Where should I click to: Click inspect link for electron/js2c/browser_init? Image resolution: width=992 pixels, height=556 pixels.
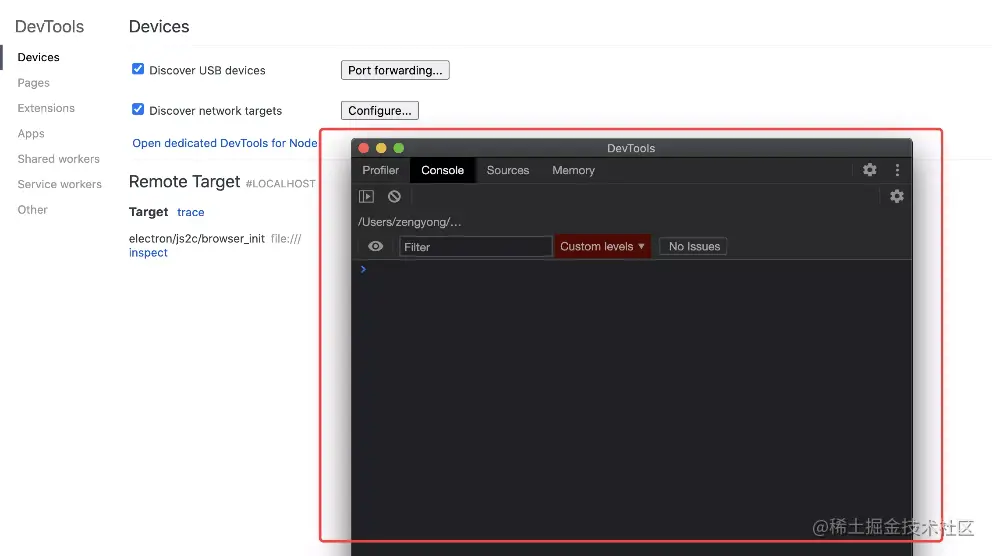coord(148,252)
